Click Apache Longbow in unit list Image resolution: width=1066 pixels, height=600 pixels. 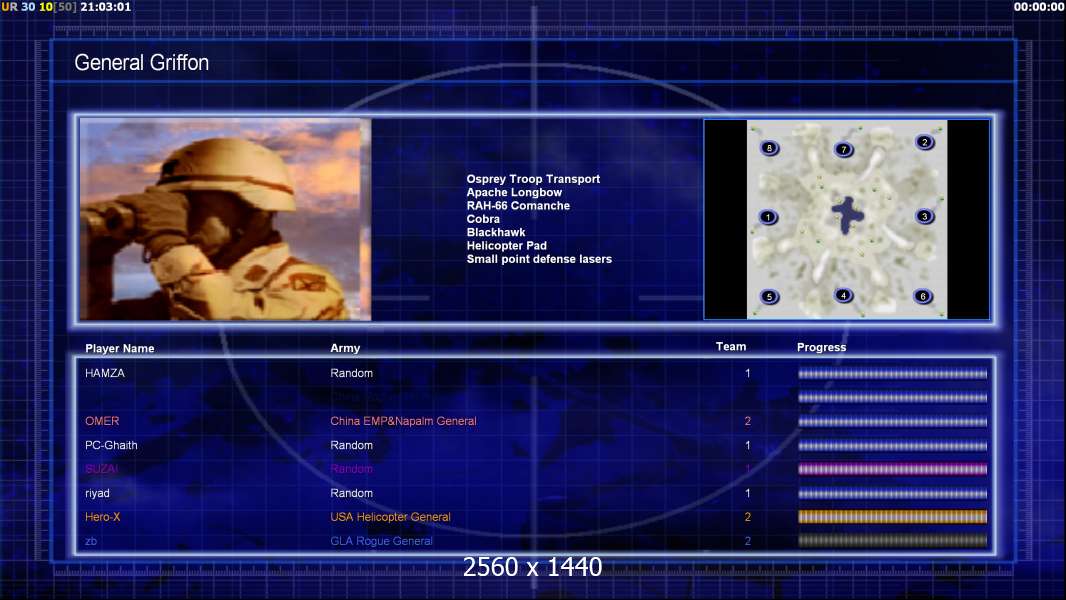click(x=514, y=192)
